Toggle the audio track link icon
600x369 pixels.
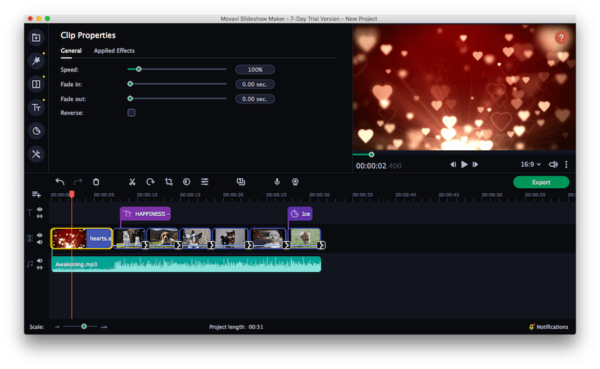[40, 268]
